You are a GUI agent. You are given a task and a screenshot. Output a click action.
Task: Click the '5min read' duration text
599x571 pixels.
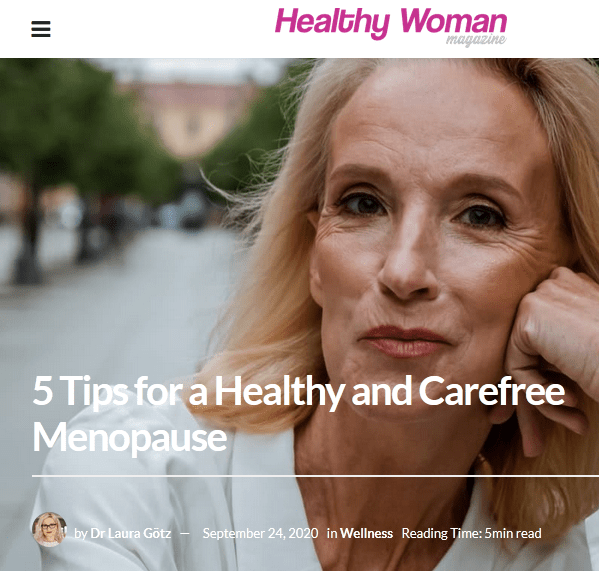tap(513, 533)
